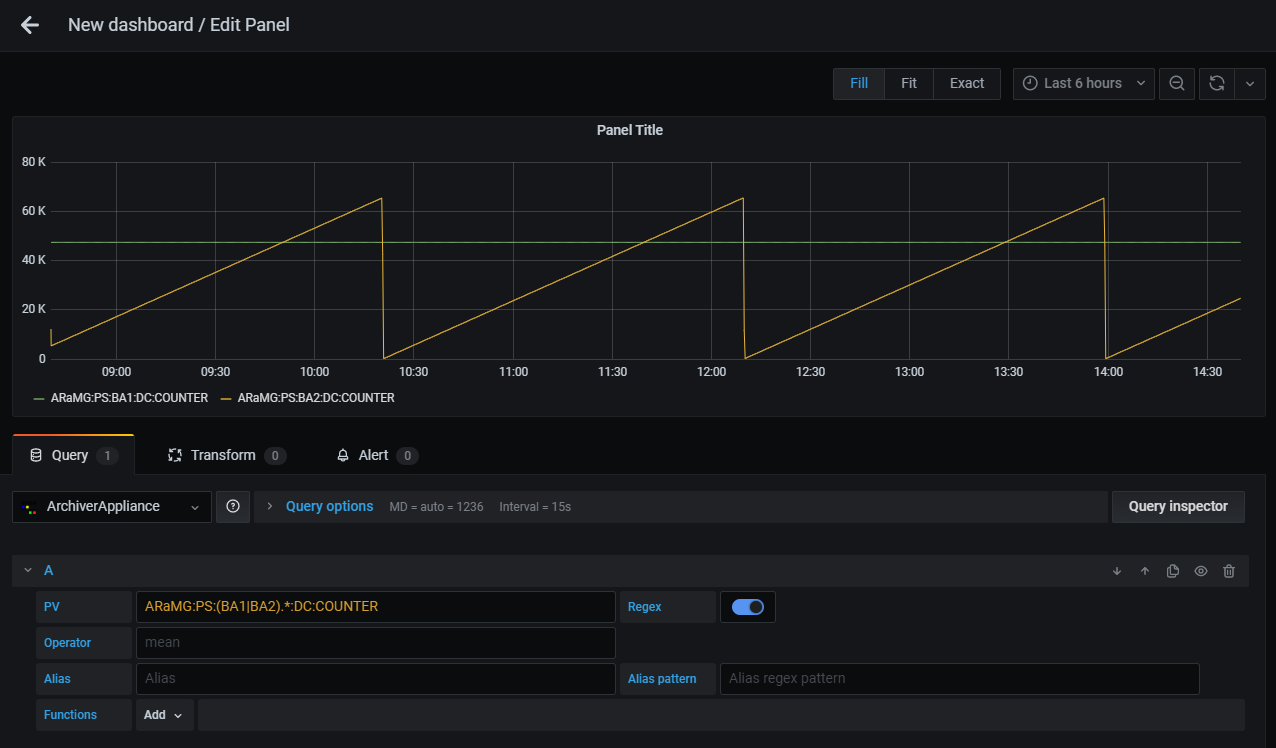Duplicate query A
This screenshot has height=748, width=1276.
point(1173,571)
